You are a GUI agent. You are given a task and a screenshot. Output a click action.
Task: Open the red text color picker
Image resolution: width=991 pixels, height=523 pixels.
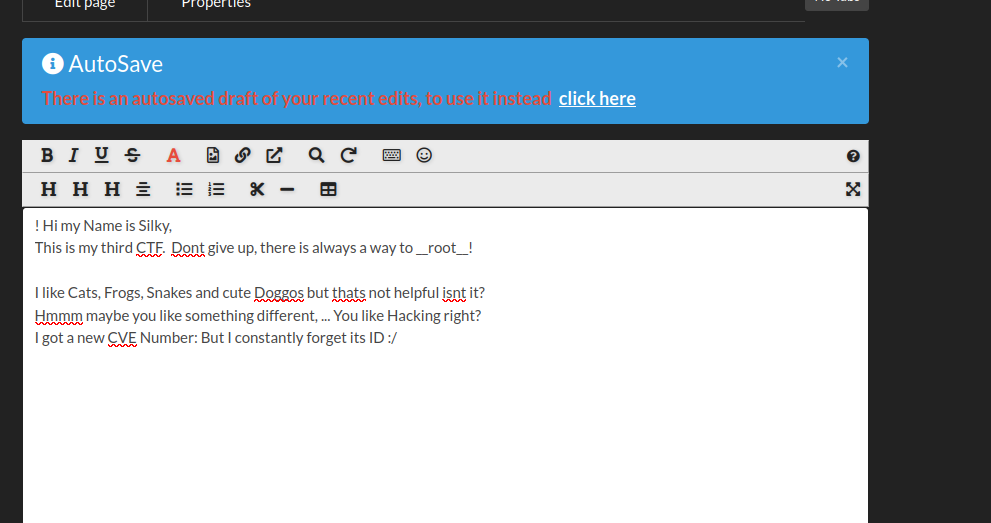(173, 155)
